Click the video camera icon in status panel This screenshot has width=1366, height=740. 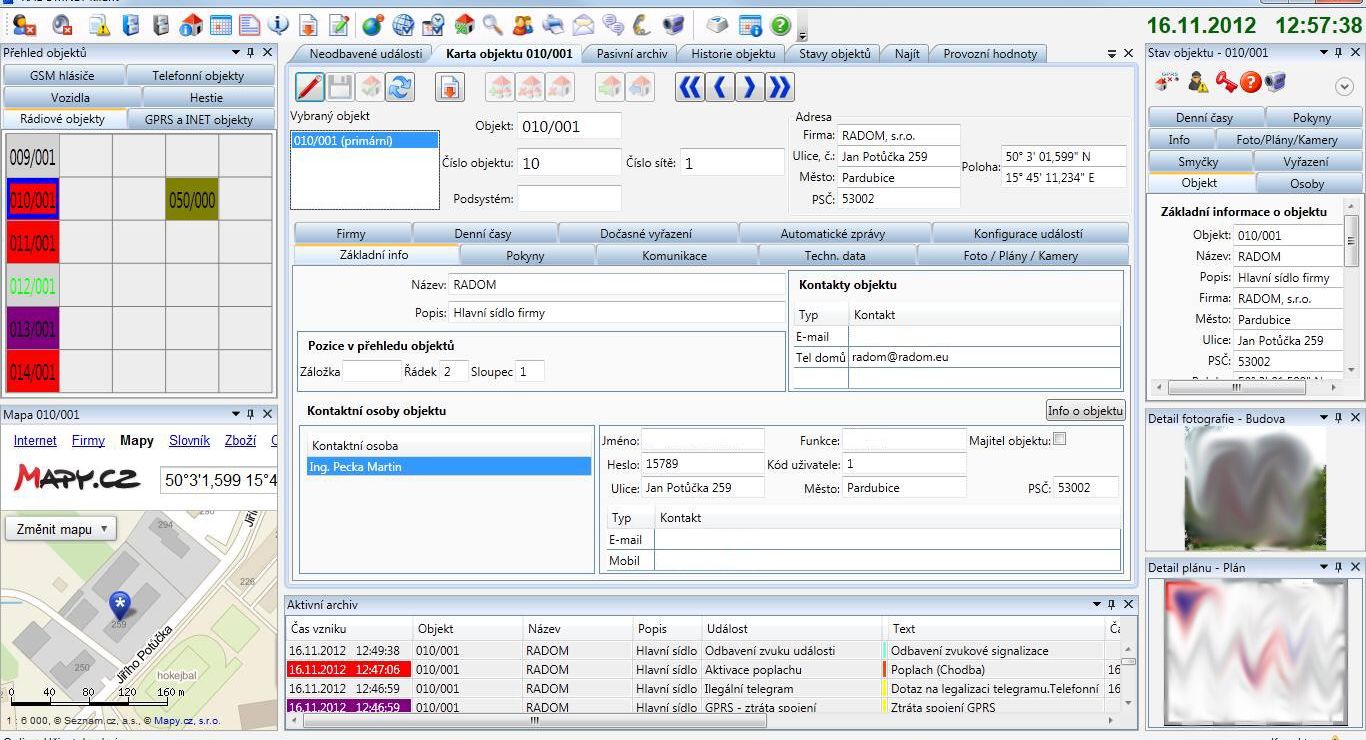pos(1275,82)
